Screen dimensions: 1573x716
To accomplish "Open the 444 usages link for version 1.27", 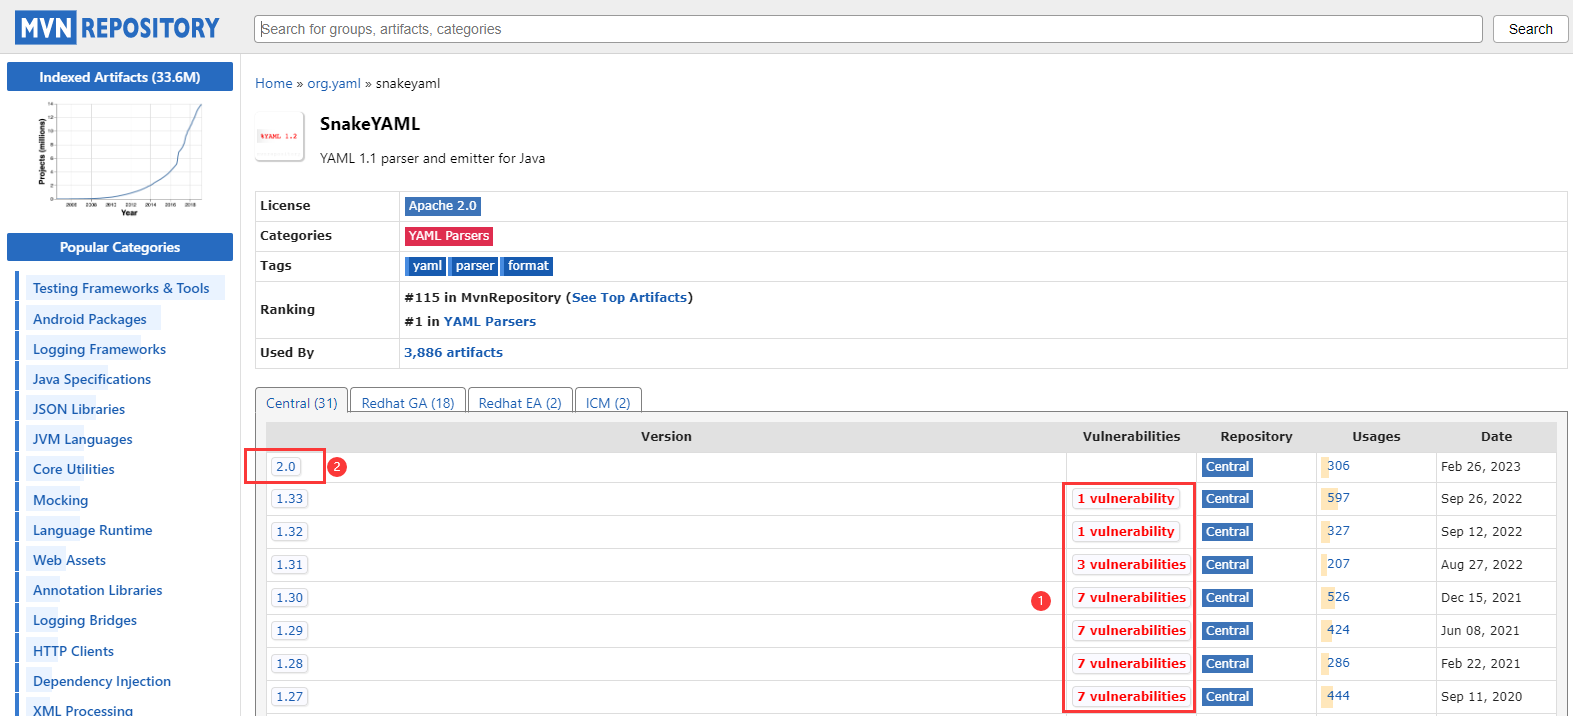I will click(1338, 696).
